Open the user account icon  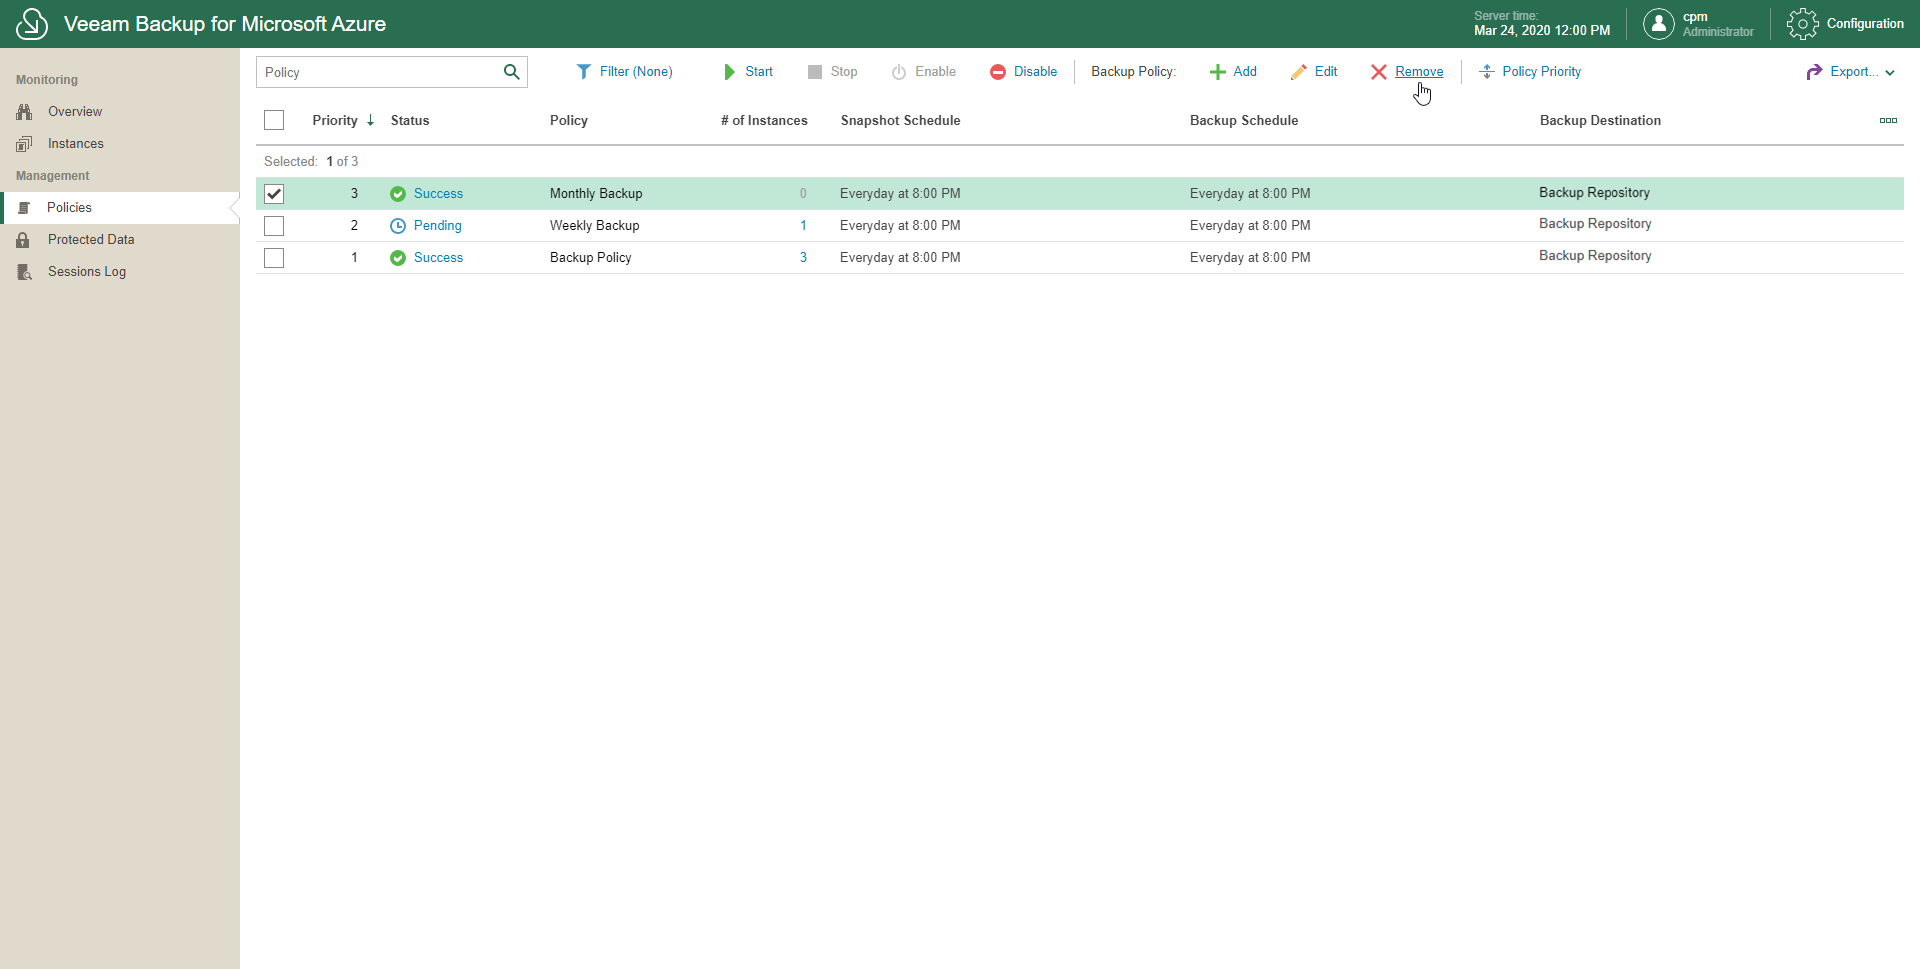point(1658,24)
